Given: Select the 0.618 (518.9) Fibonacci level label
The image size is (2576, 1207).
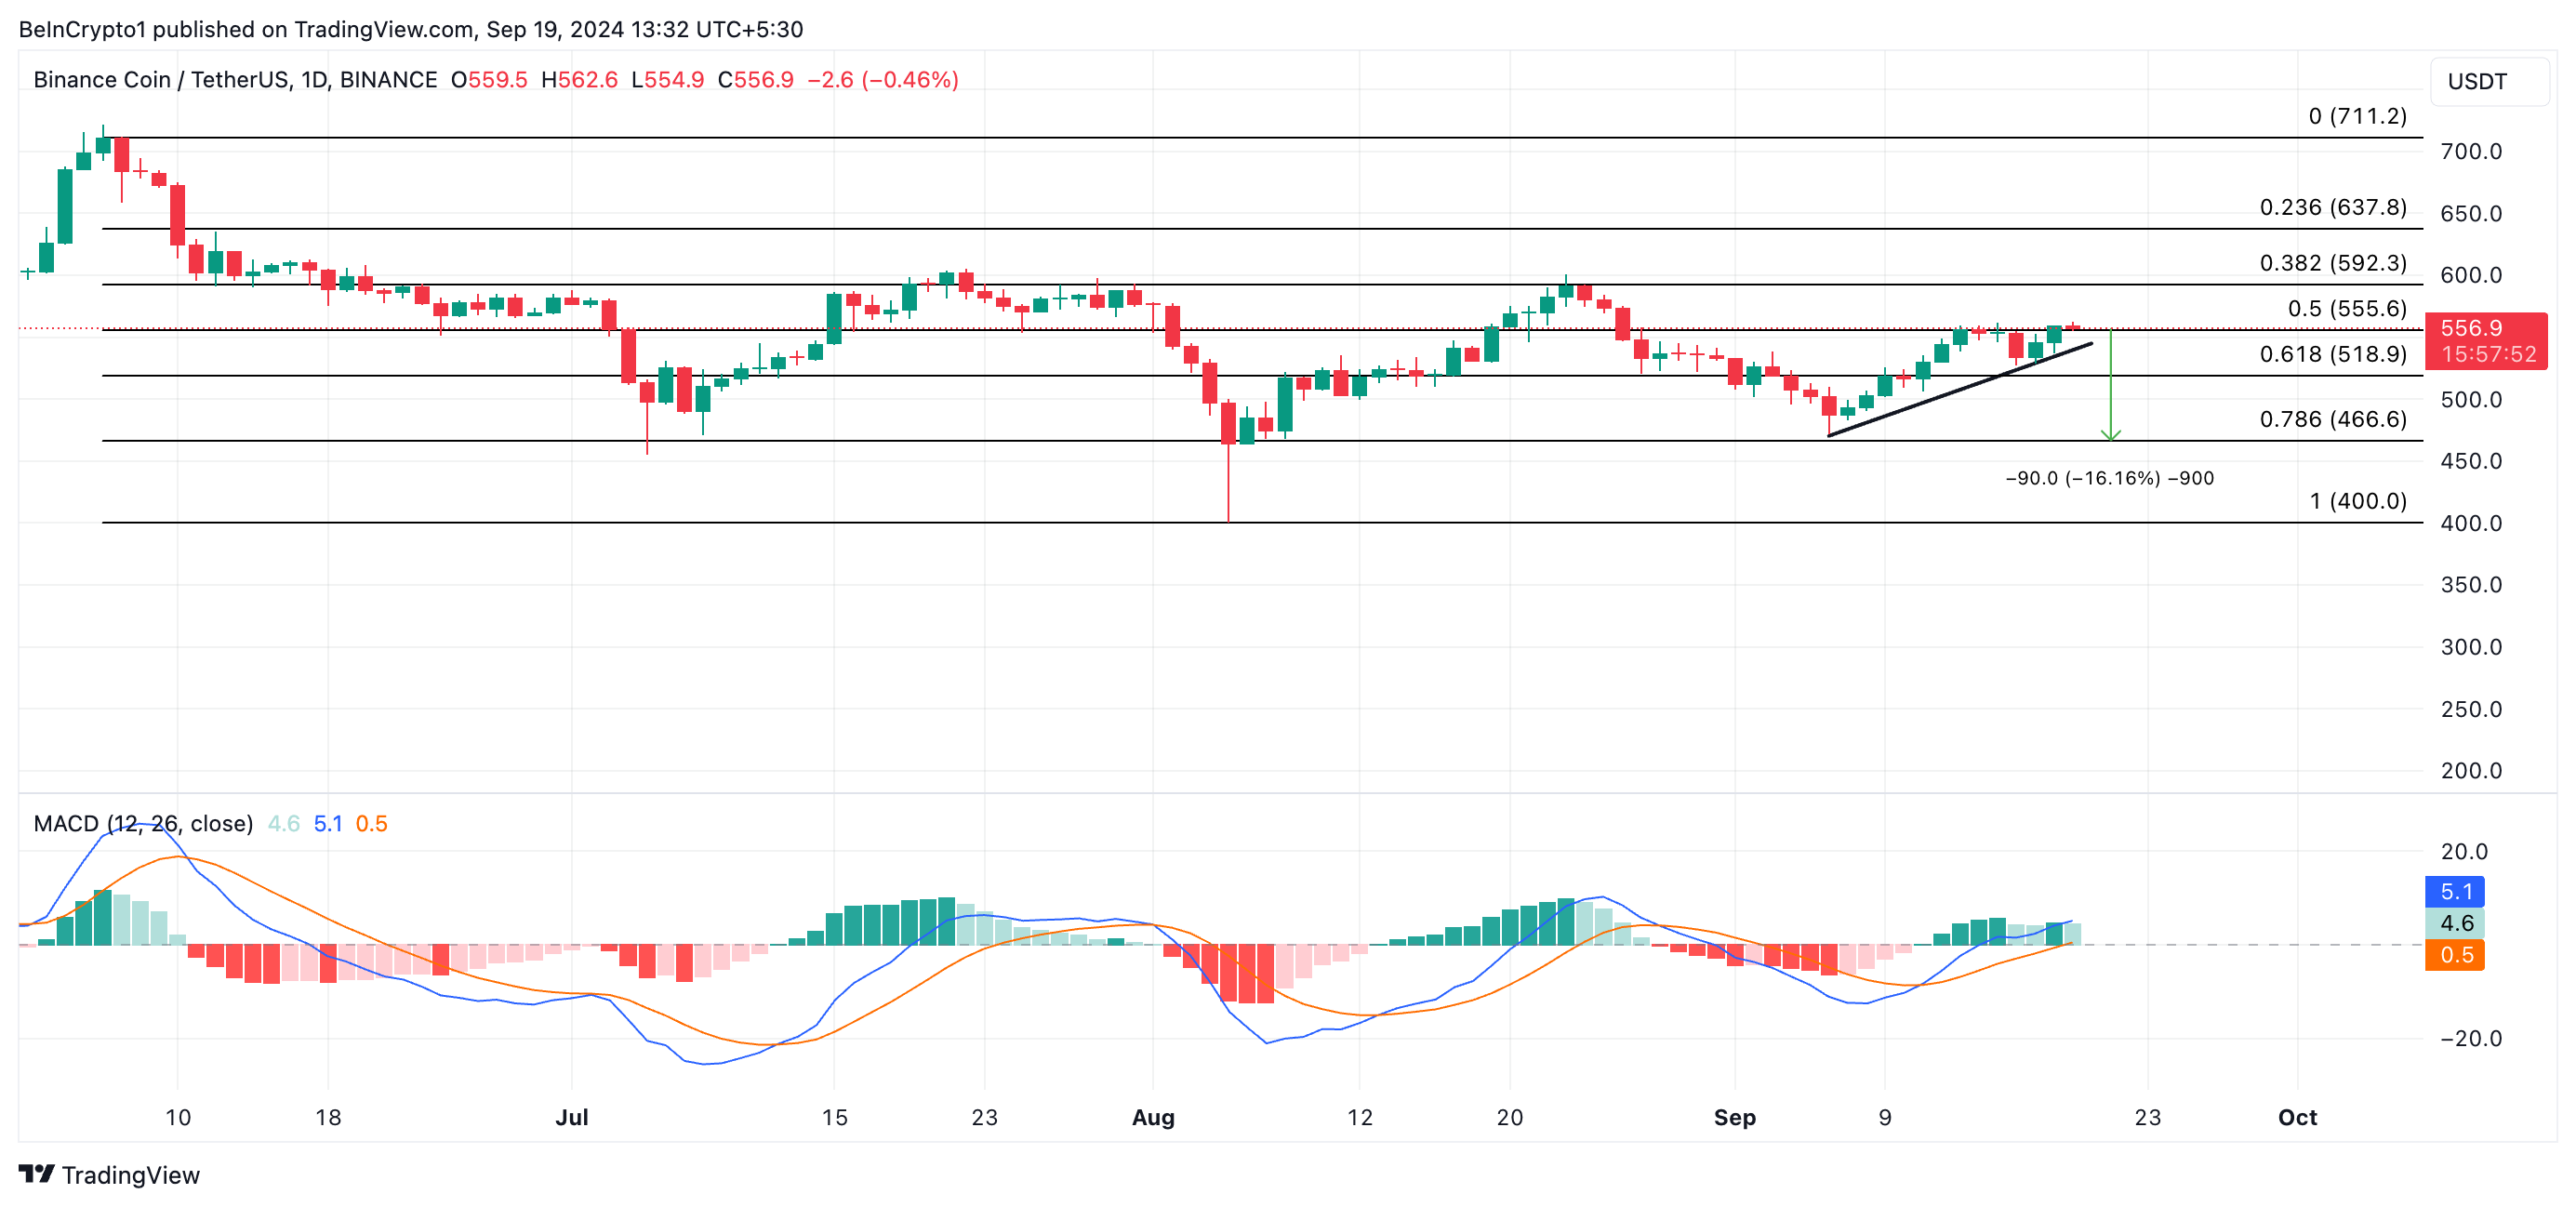Looking at the screenshot, I should (x=2332, y=354).
